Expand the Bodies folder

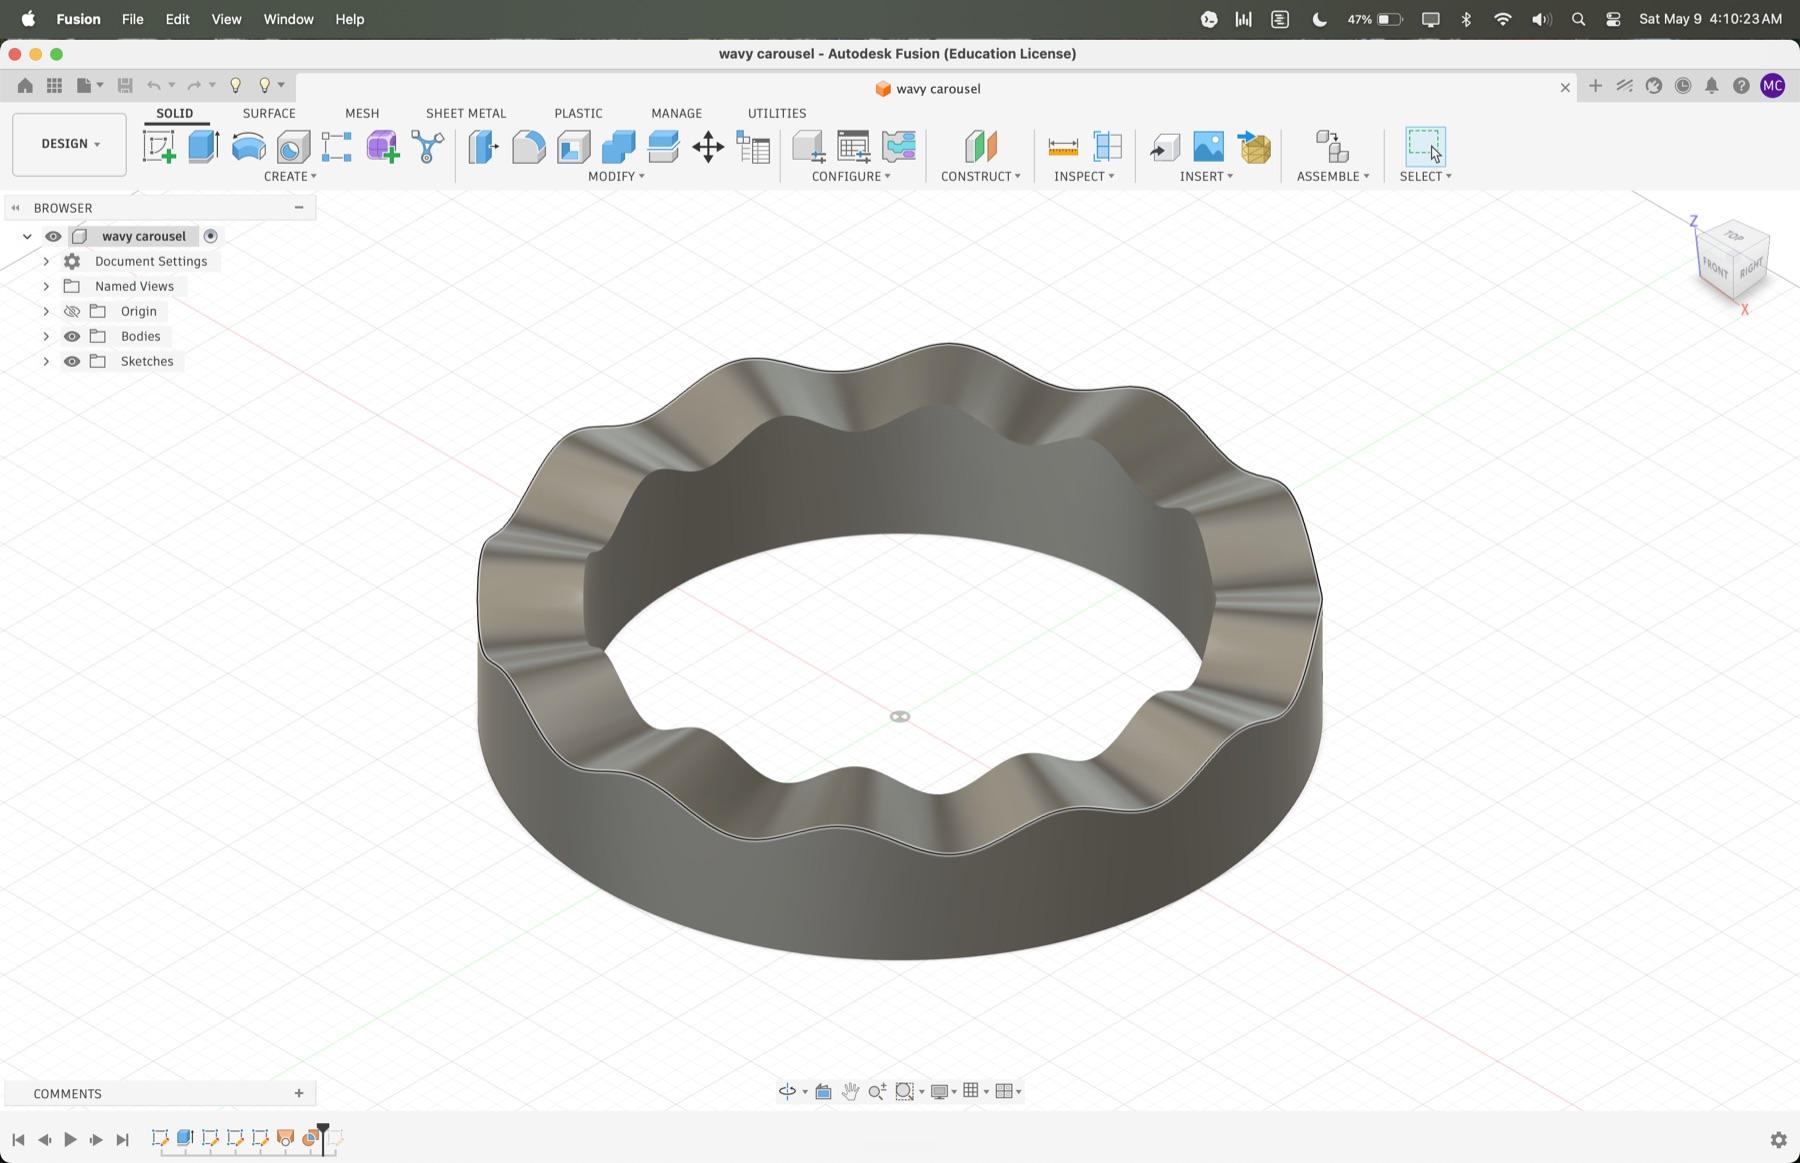[x=46, y=336]
